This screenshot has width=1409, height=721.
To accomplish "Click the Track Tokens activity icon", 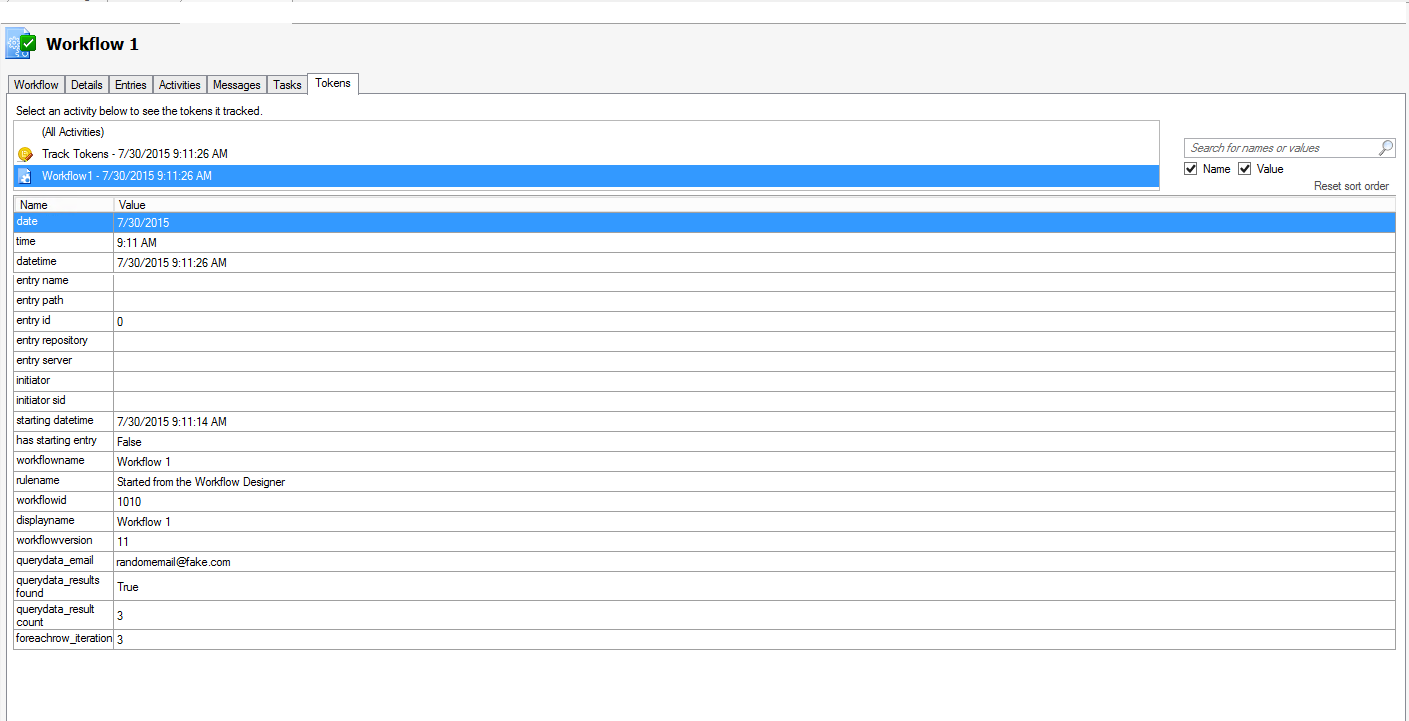I will point(26,154).
